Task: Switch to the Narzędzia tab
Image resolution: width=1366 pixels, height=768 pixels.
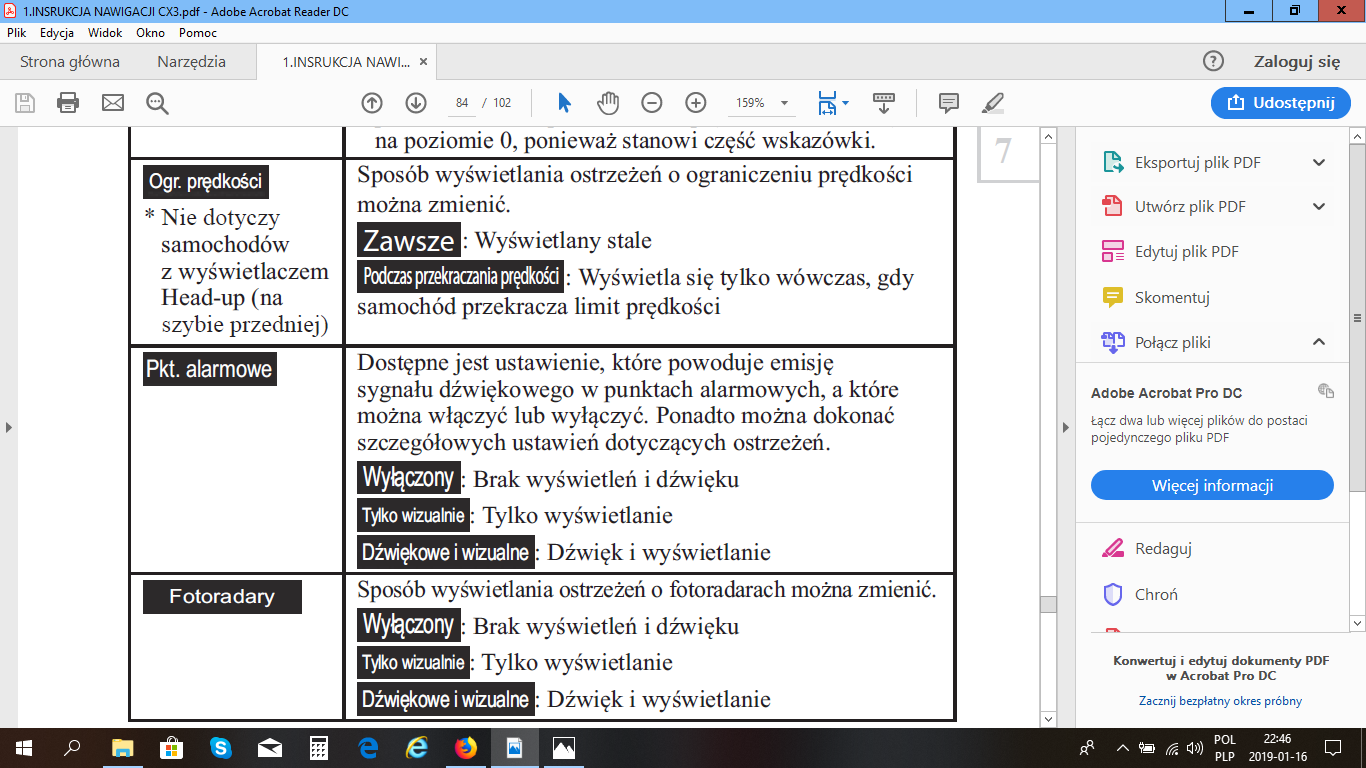Action: point(191,62)
